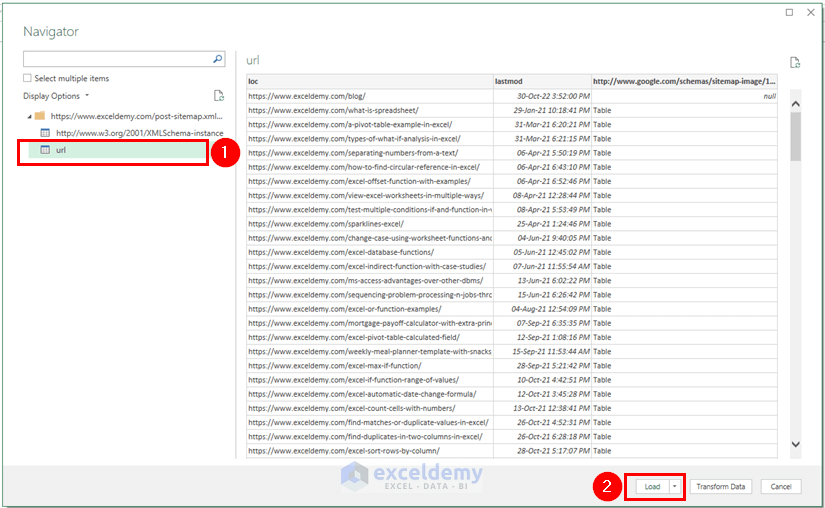The width and height of the screenshot is (825, 508).
Task: Click the 28-Oct-21 5:17:07 PM date cell
Action: click(x=542, y=451)
